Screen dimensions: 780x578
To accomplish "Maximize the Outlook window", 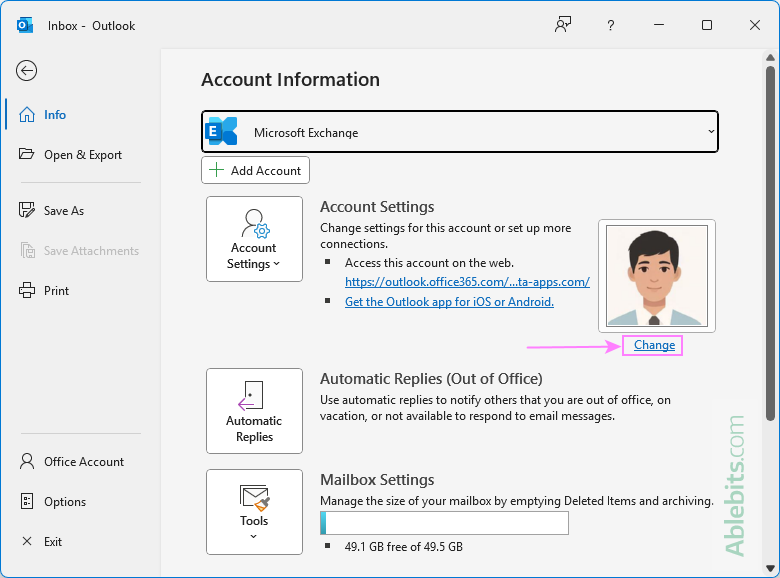I will [707, 25].
